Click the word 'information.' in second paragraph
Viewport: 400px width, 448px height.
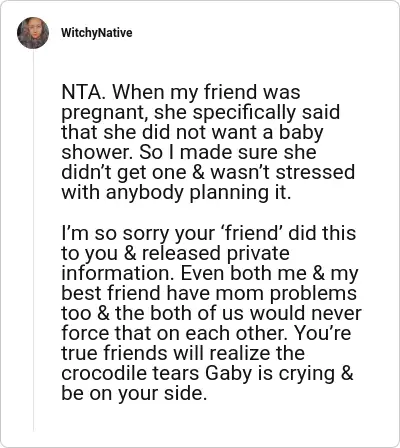click(118, 273)
